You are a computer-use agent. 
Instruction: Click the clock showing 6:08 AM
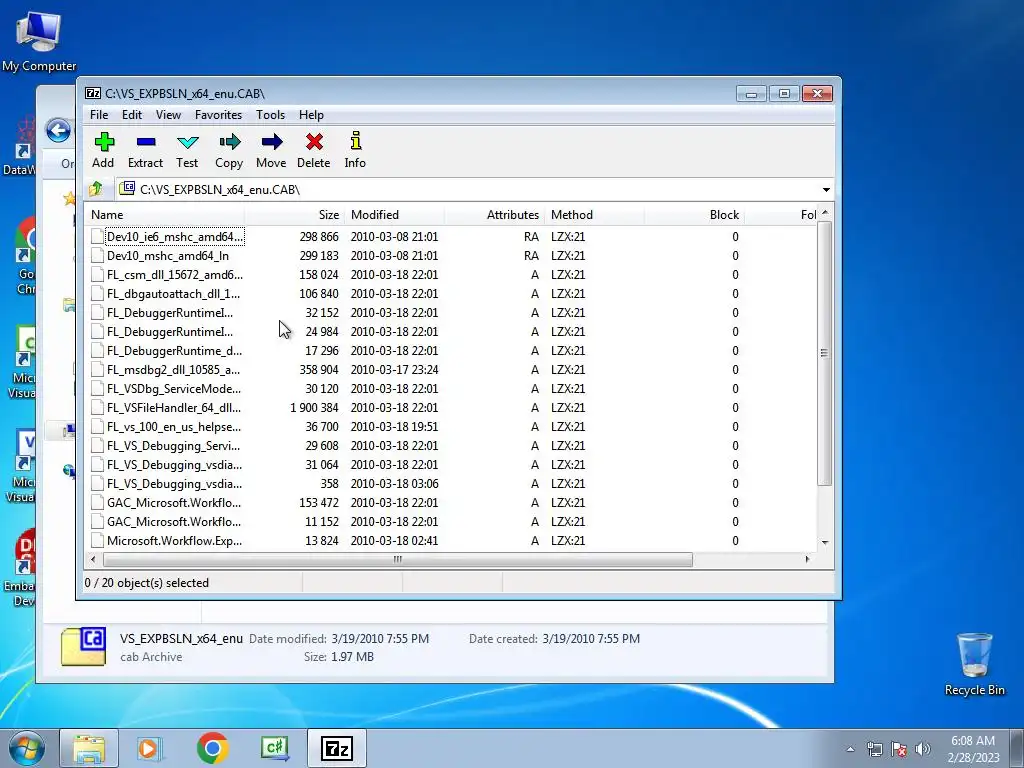[x=973, y=741]
